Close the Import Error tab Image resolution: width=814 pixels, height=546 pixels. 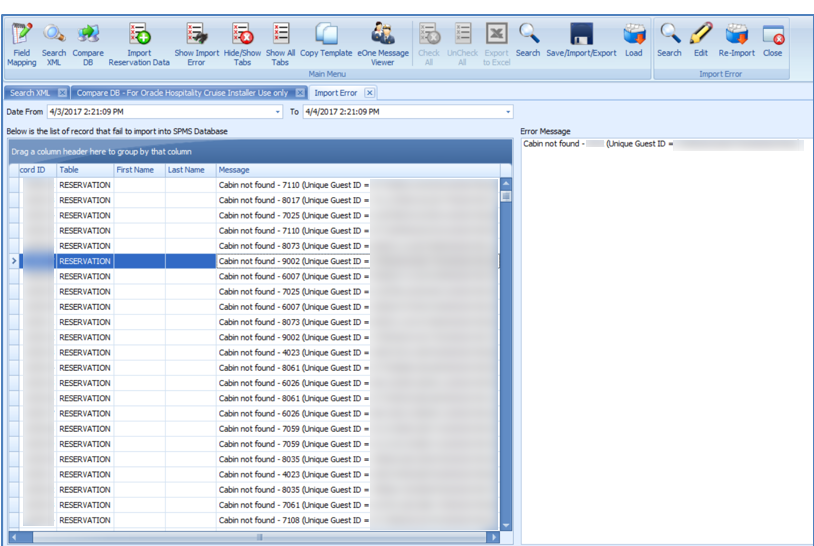pos(370,93)
